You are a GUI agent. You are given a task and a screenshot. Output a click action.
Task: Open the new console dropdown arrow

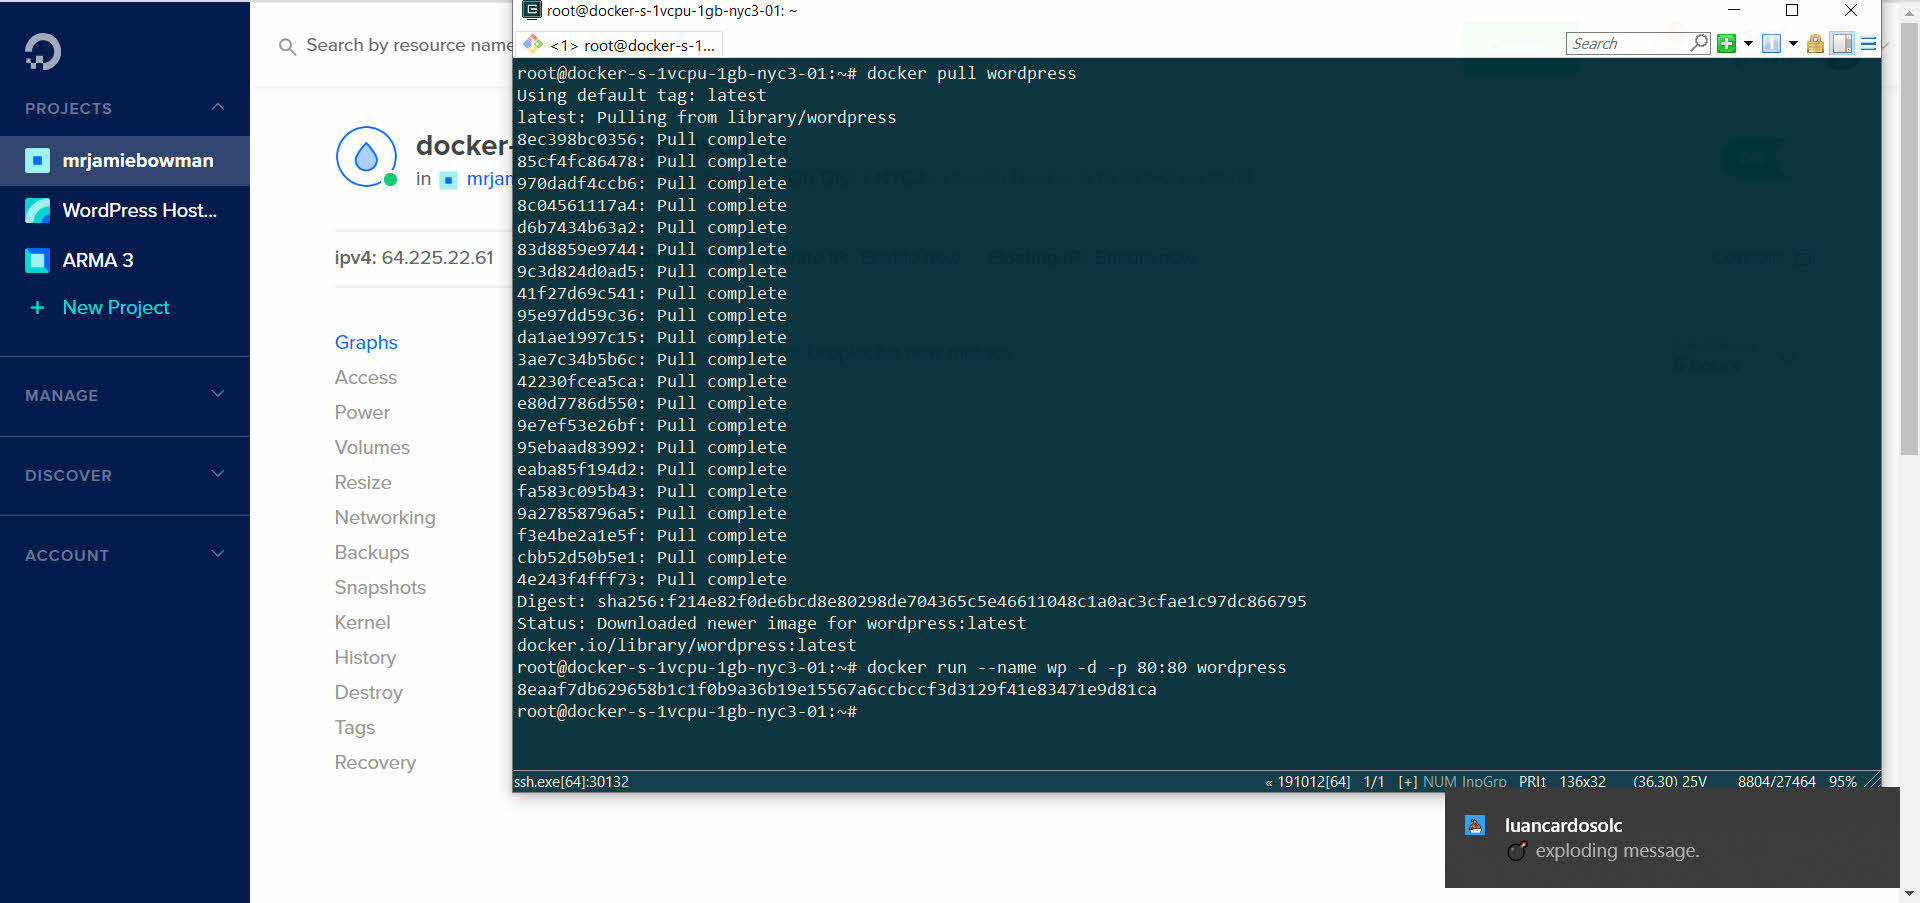click(1748, 43)
